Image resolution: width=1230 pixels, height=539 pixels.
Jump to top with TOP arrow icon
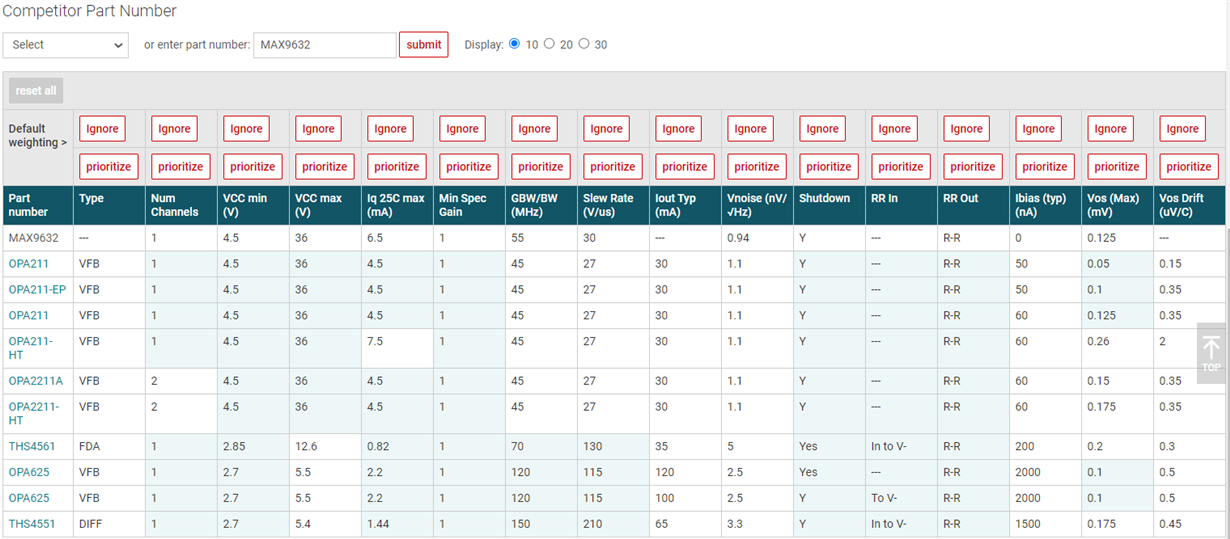1211,353
